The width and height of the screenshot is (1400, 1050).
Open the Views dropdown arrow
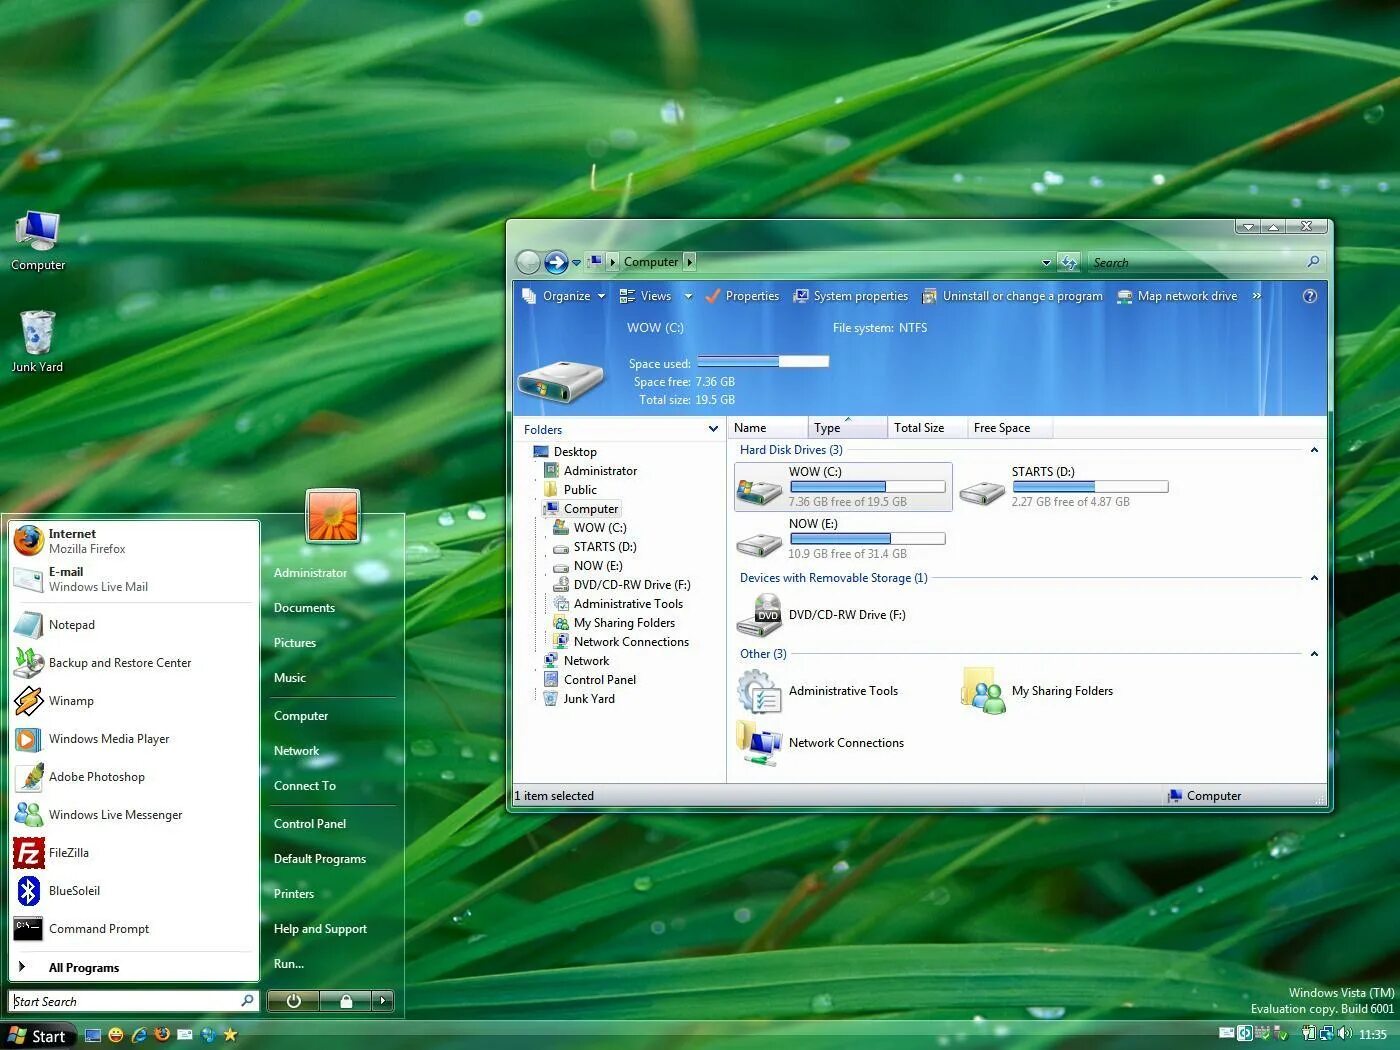[x=687, y=296]
